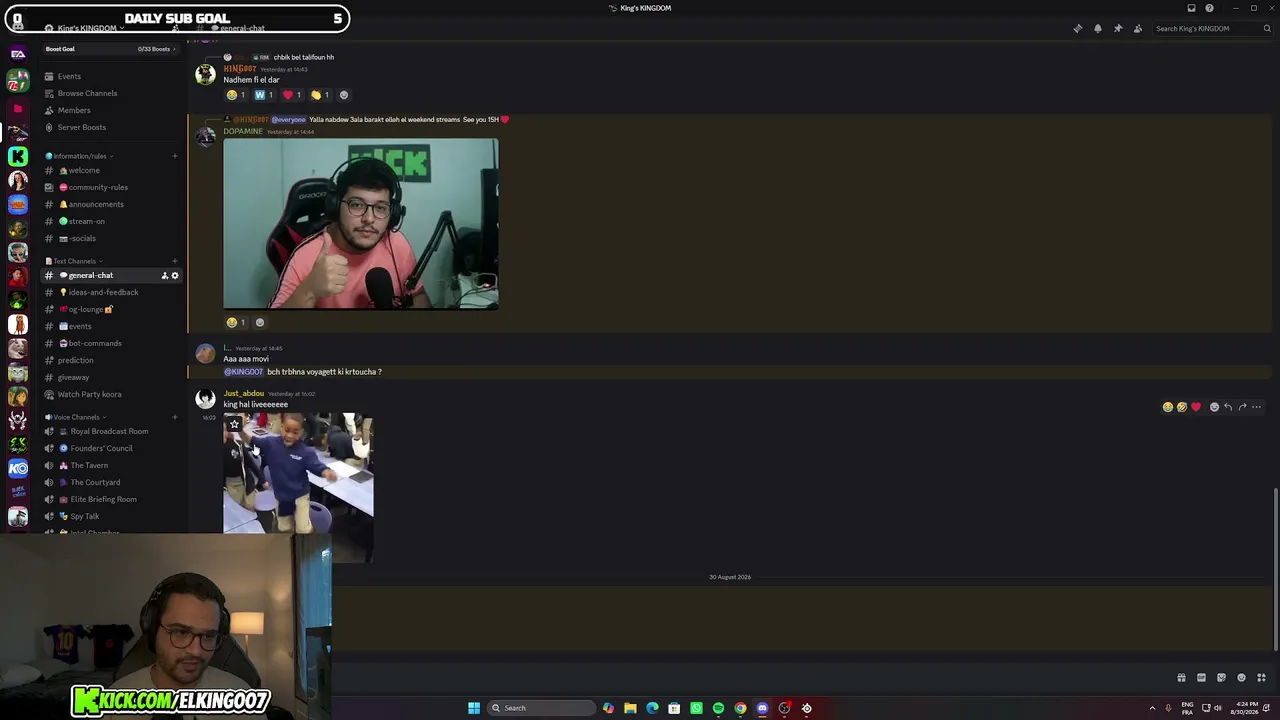Switch to the announcements channel
This screenshot has height=720, width=1280.
(x=111, y=204)
